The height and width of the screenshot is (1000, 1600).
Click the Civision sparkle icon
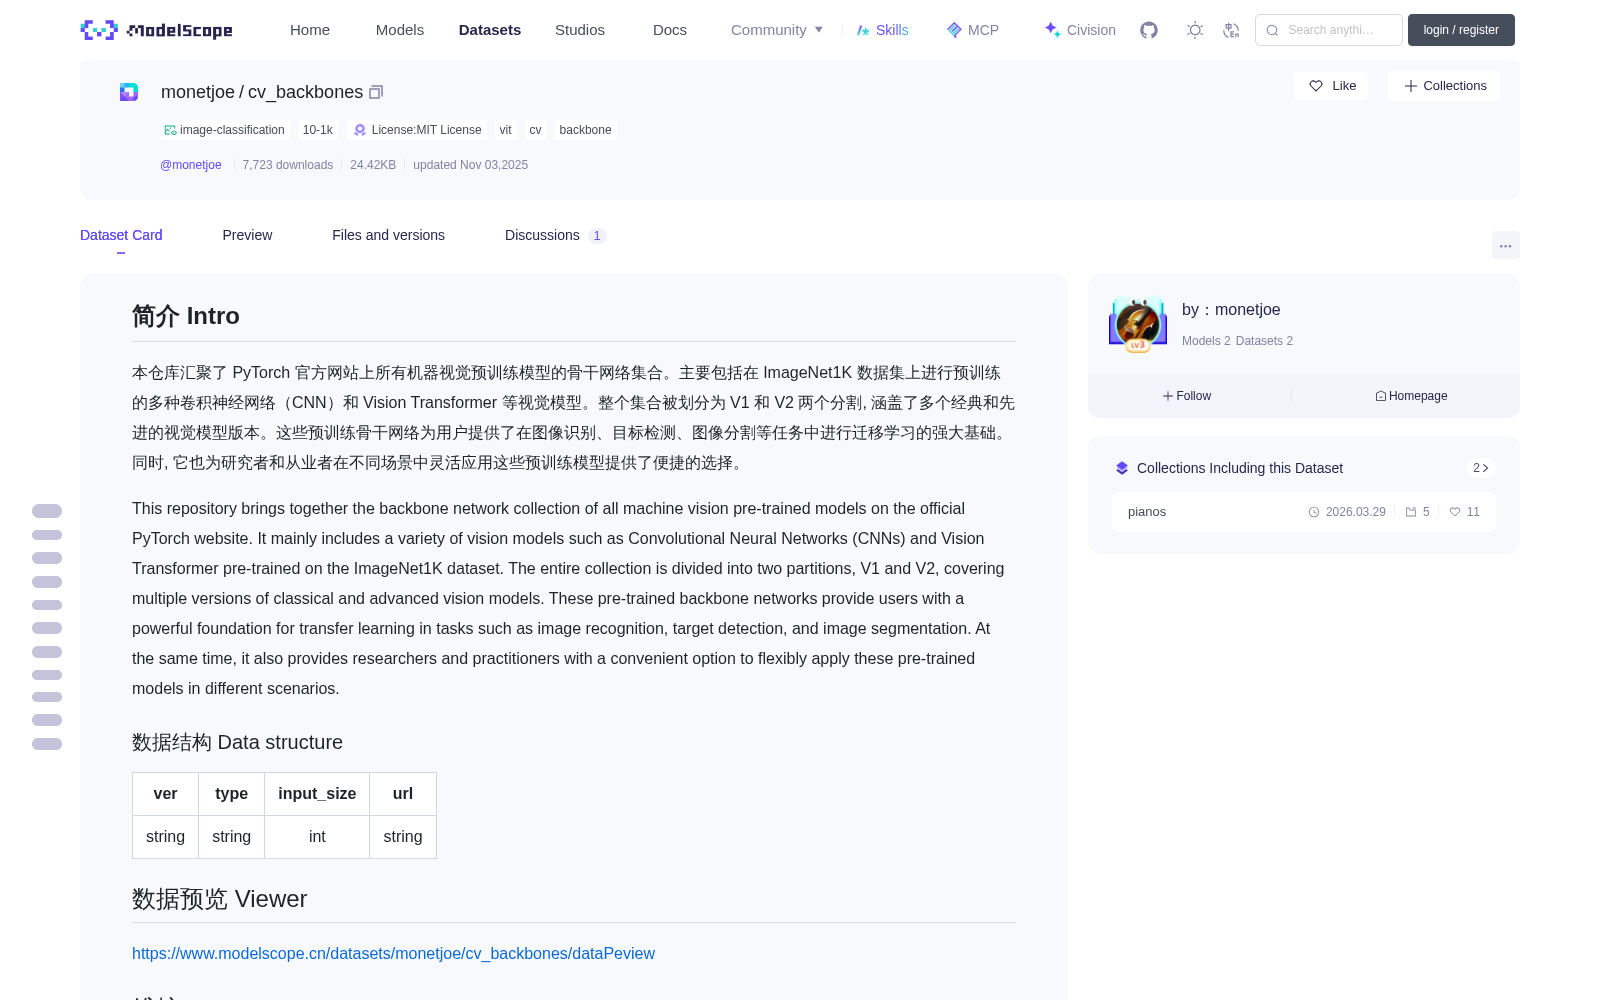point(1052,30)
